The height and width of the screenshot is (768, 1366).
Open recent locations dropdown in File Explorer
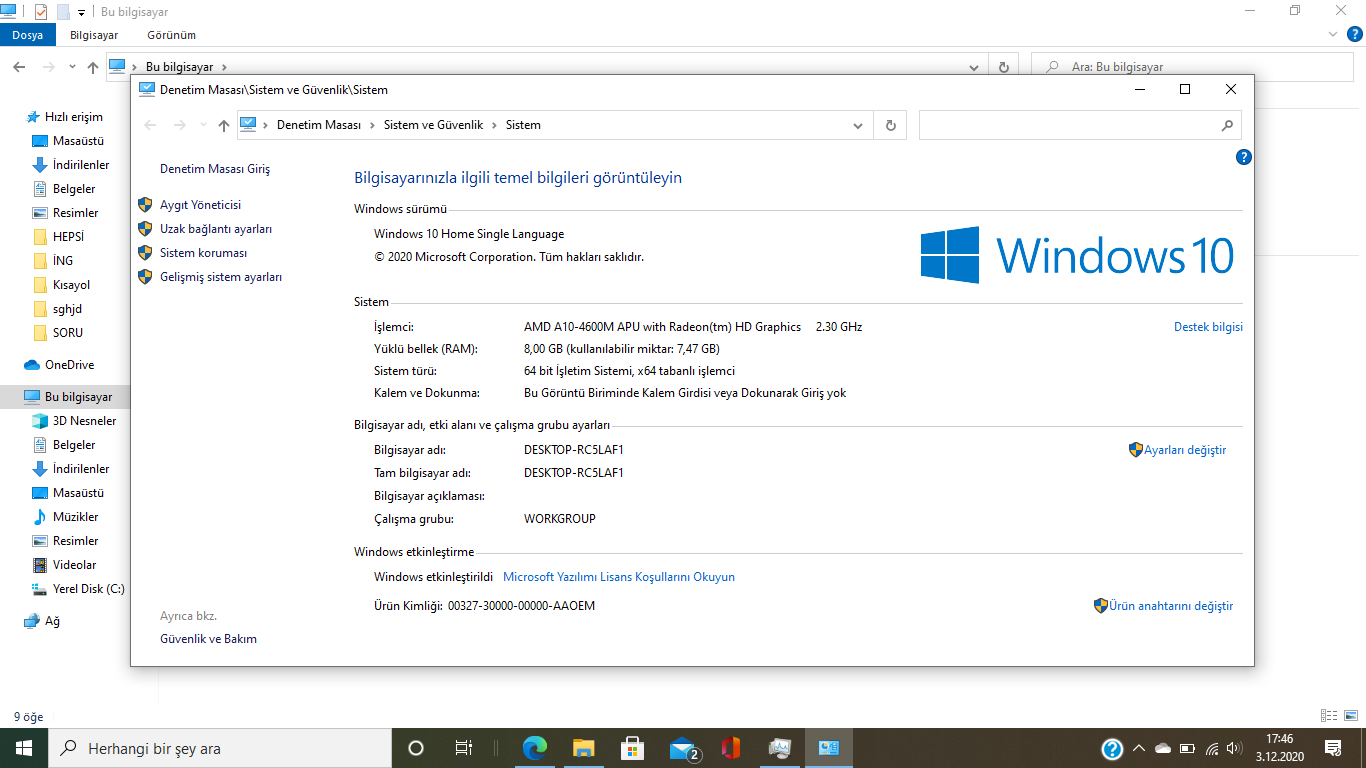(x=72, y=67)
